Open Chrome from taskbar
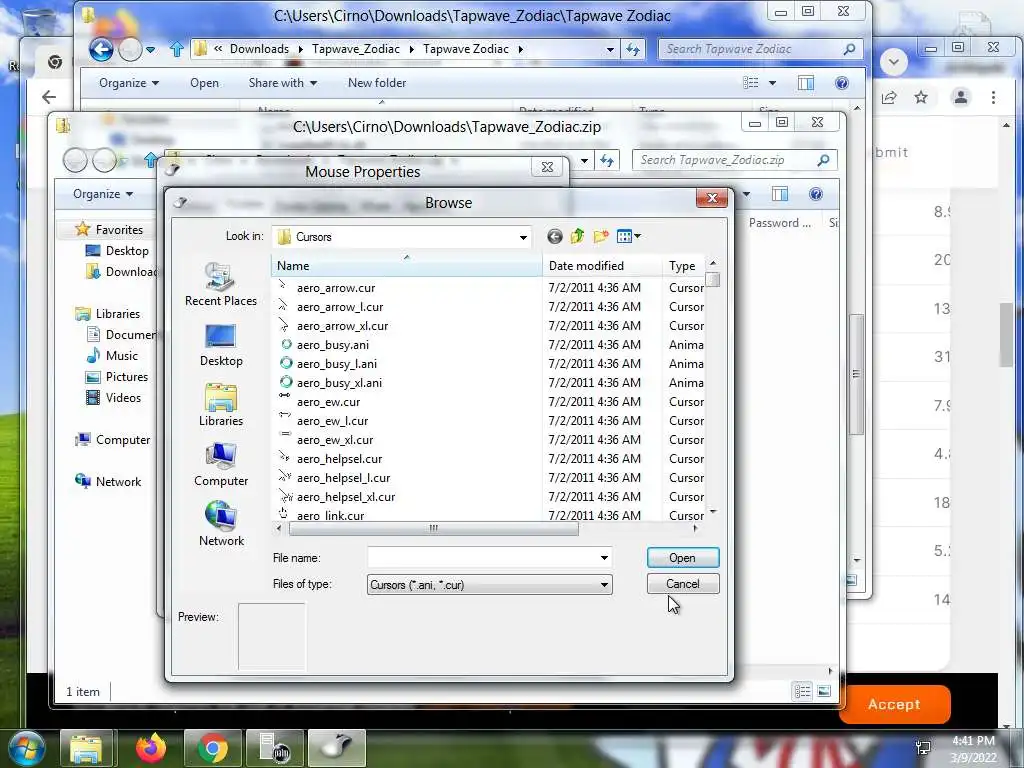Viewport: 1024px width, 768px height. [x=213, y=748]
